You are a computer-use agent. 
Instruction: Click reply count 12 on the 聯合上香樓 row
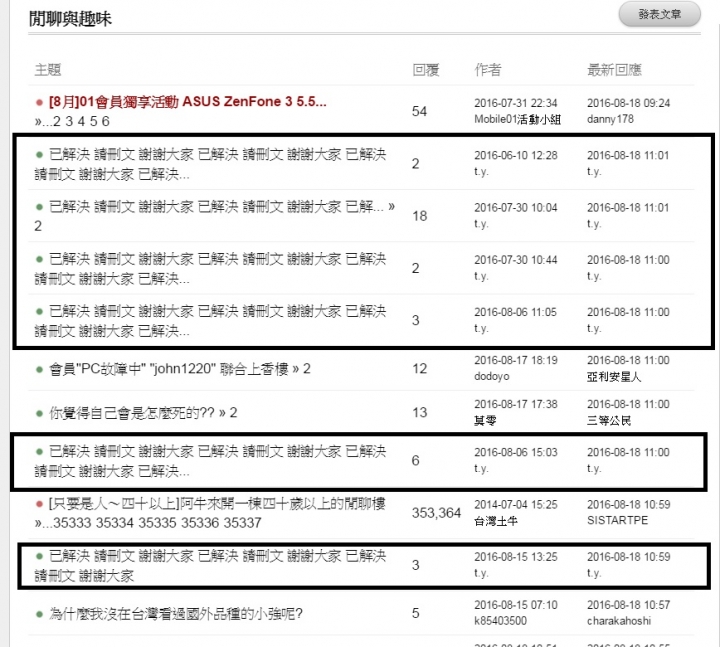point(419,369)
